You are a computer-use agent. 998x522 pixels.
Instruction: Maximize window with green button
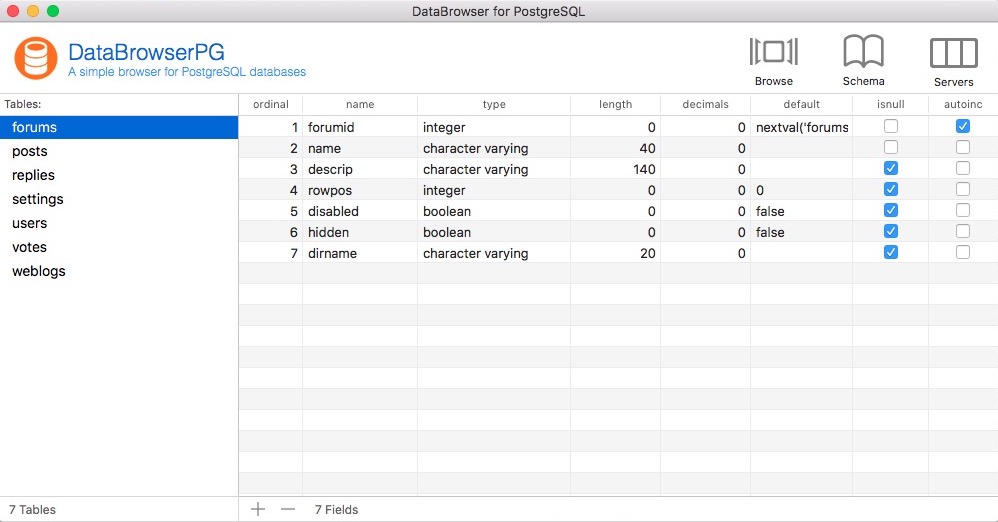point(53,11)
